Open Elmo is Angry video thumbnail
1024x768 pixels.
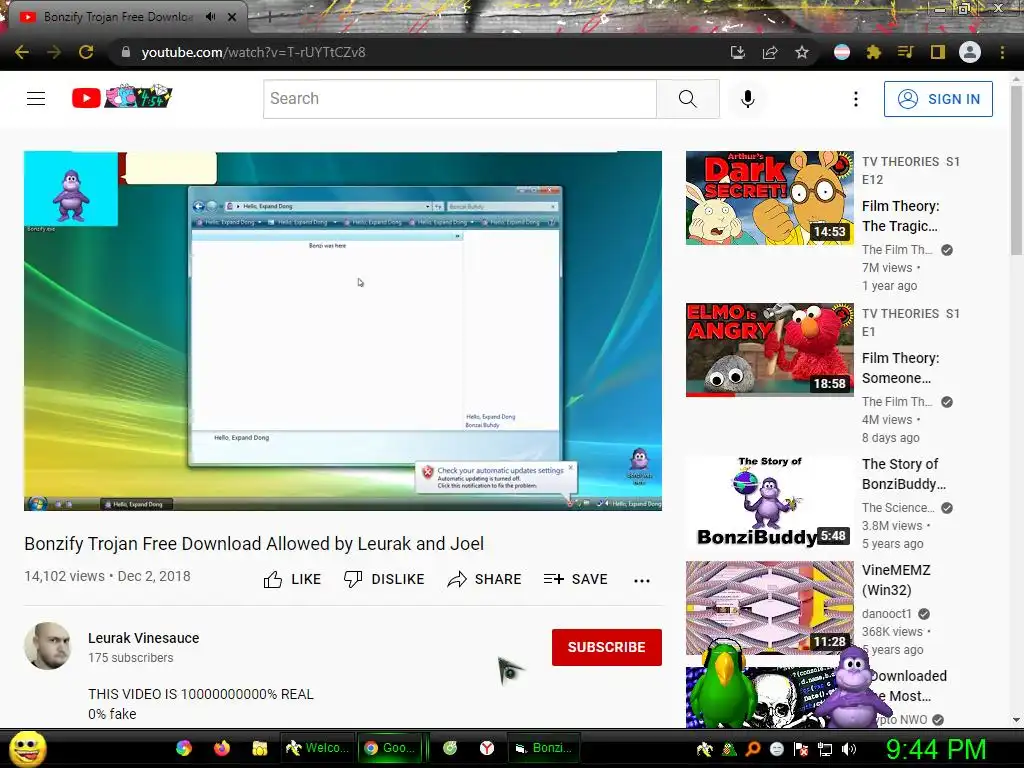(769, 349)
